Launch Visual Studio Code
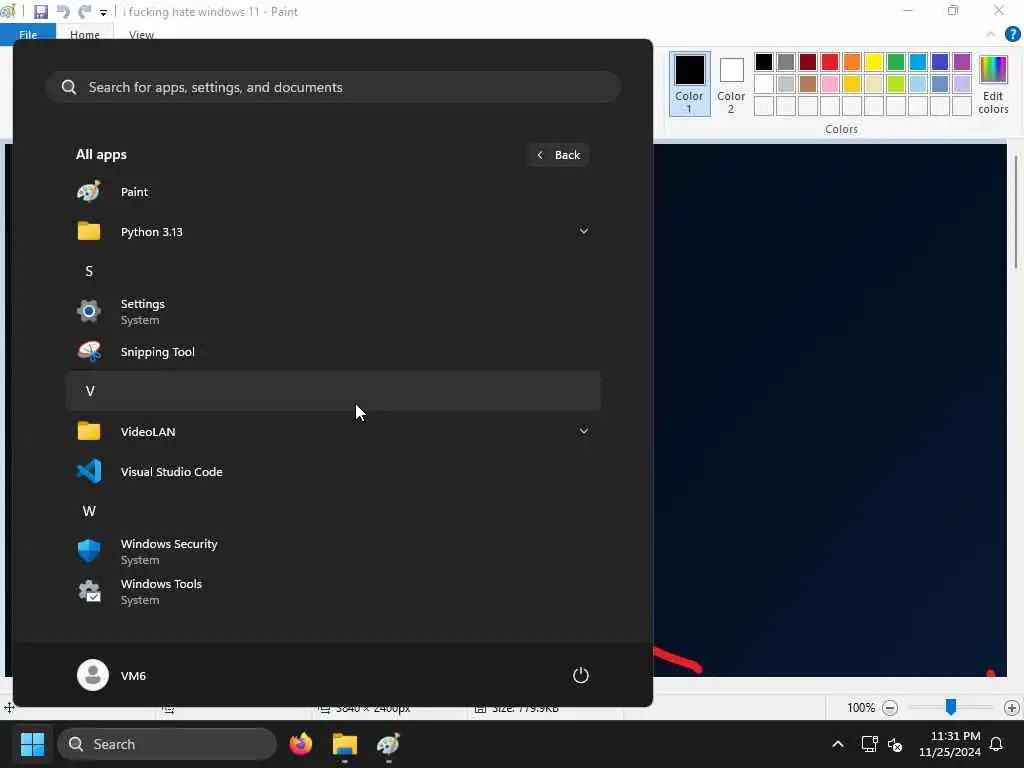Image resolution: width=1024 pixels, height=768 pixels. point(333,471)
